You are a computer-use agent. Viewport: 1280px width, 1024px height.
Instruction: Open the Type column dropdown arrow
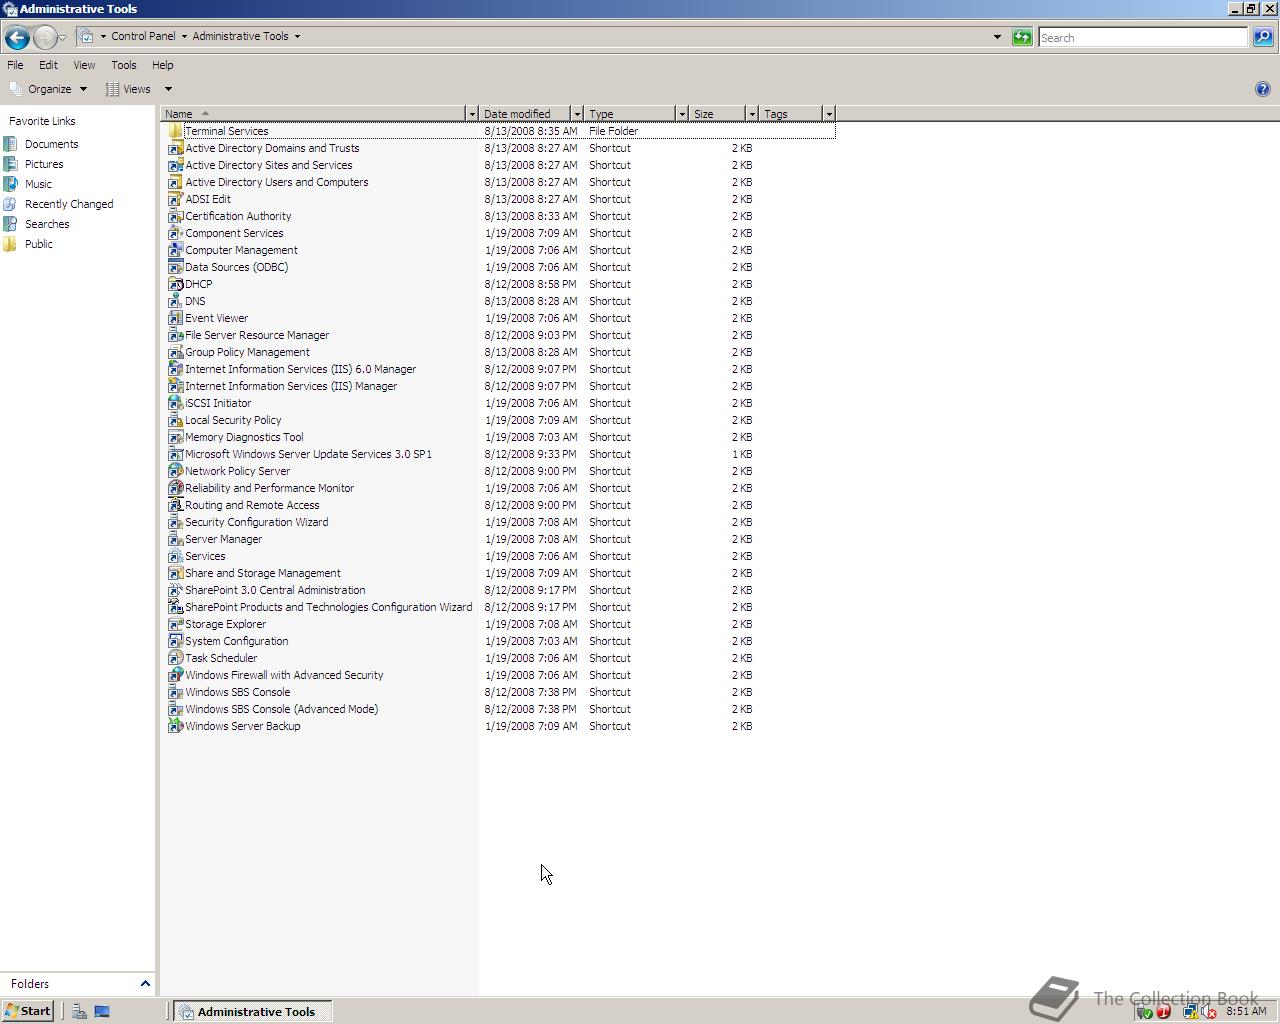tap(682, 114)
